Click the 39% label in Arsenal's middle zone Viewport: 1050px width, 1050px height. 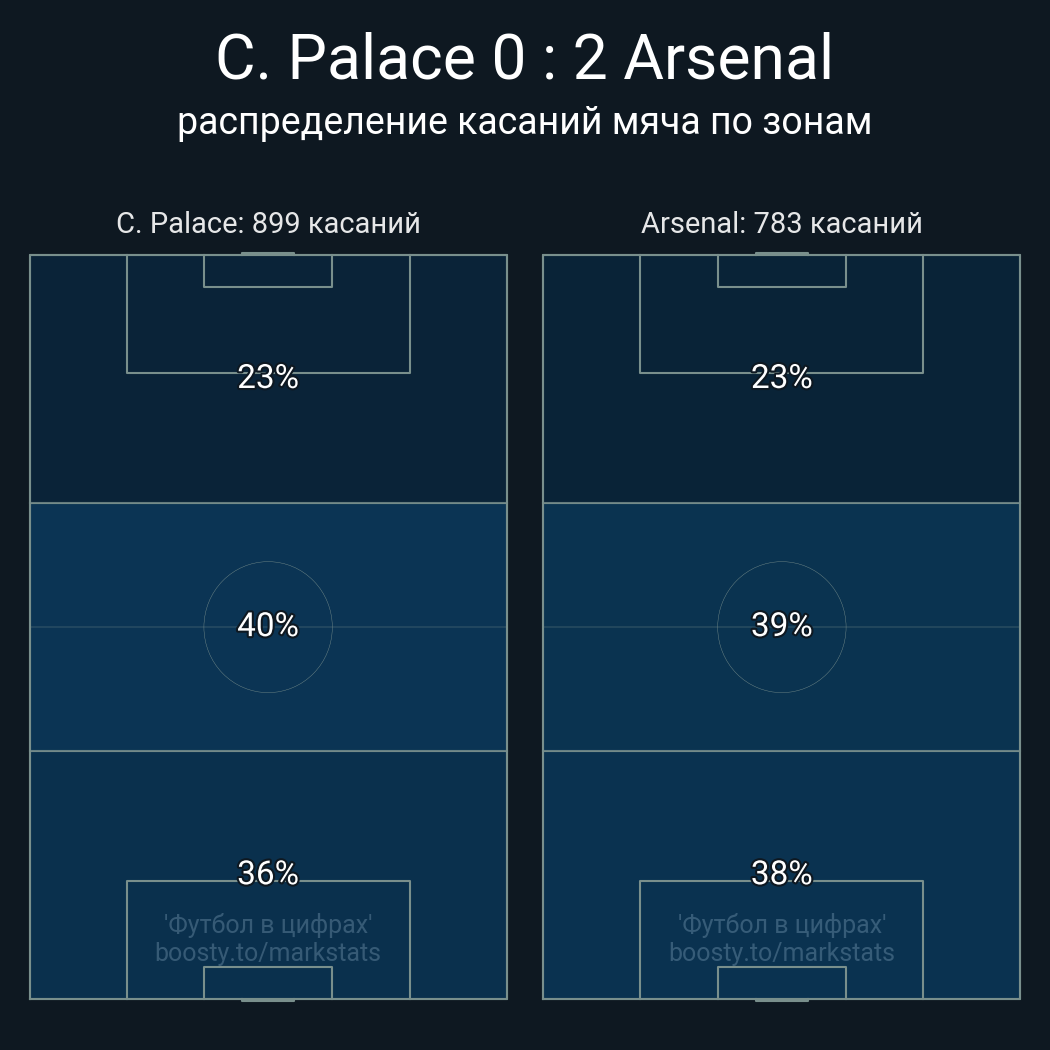tap(781, 625)
